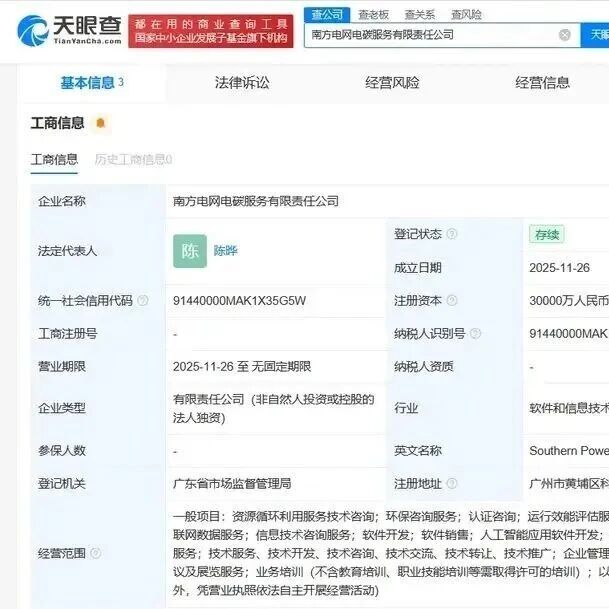Click the company type 有限责任公司 value
The image size is (609, 609).
(x=273, y=409)
